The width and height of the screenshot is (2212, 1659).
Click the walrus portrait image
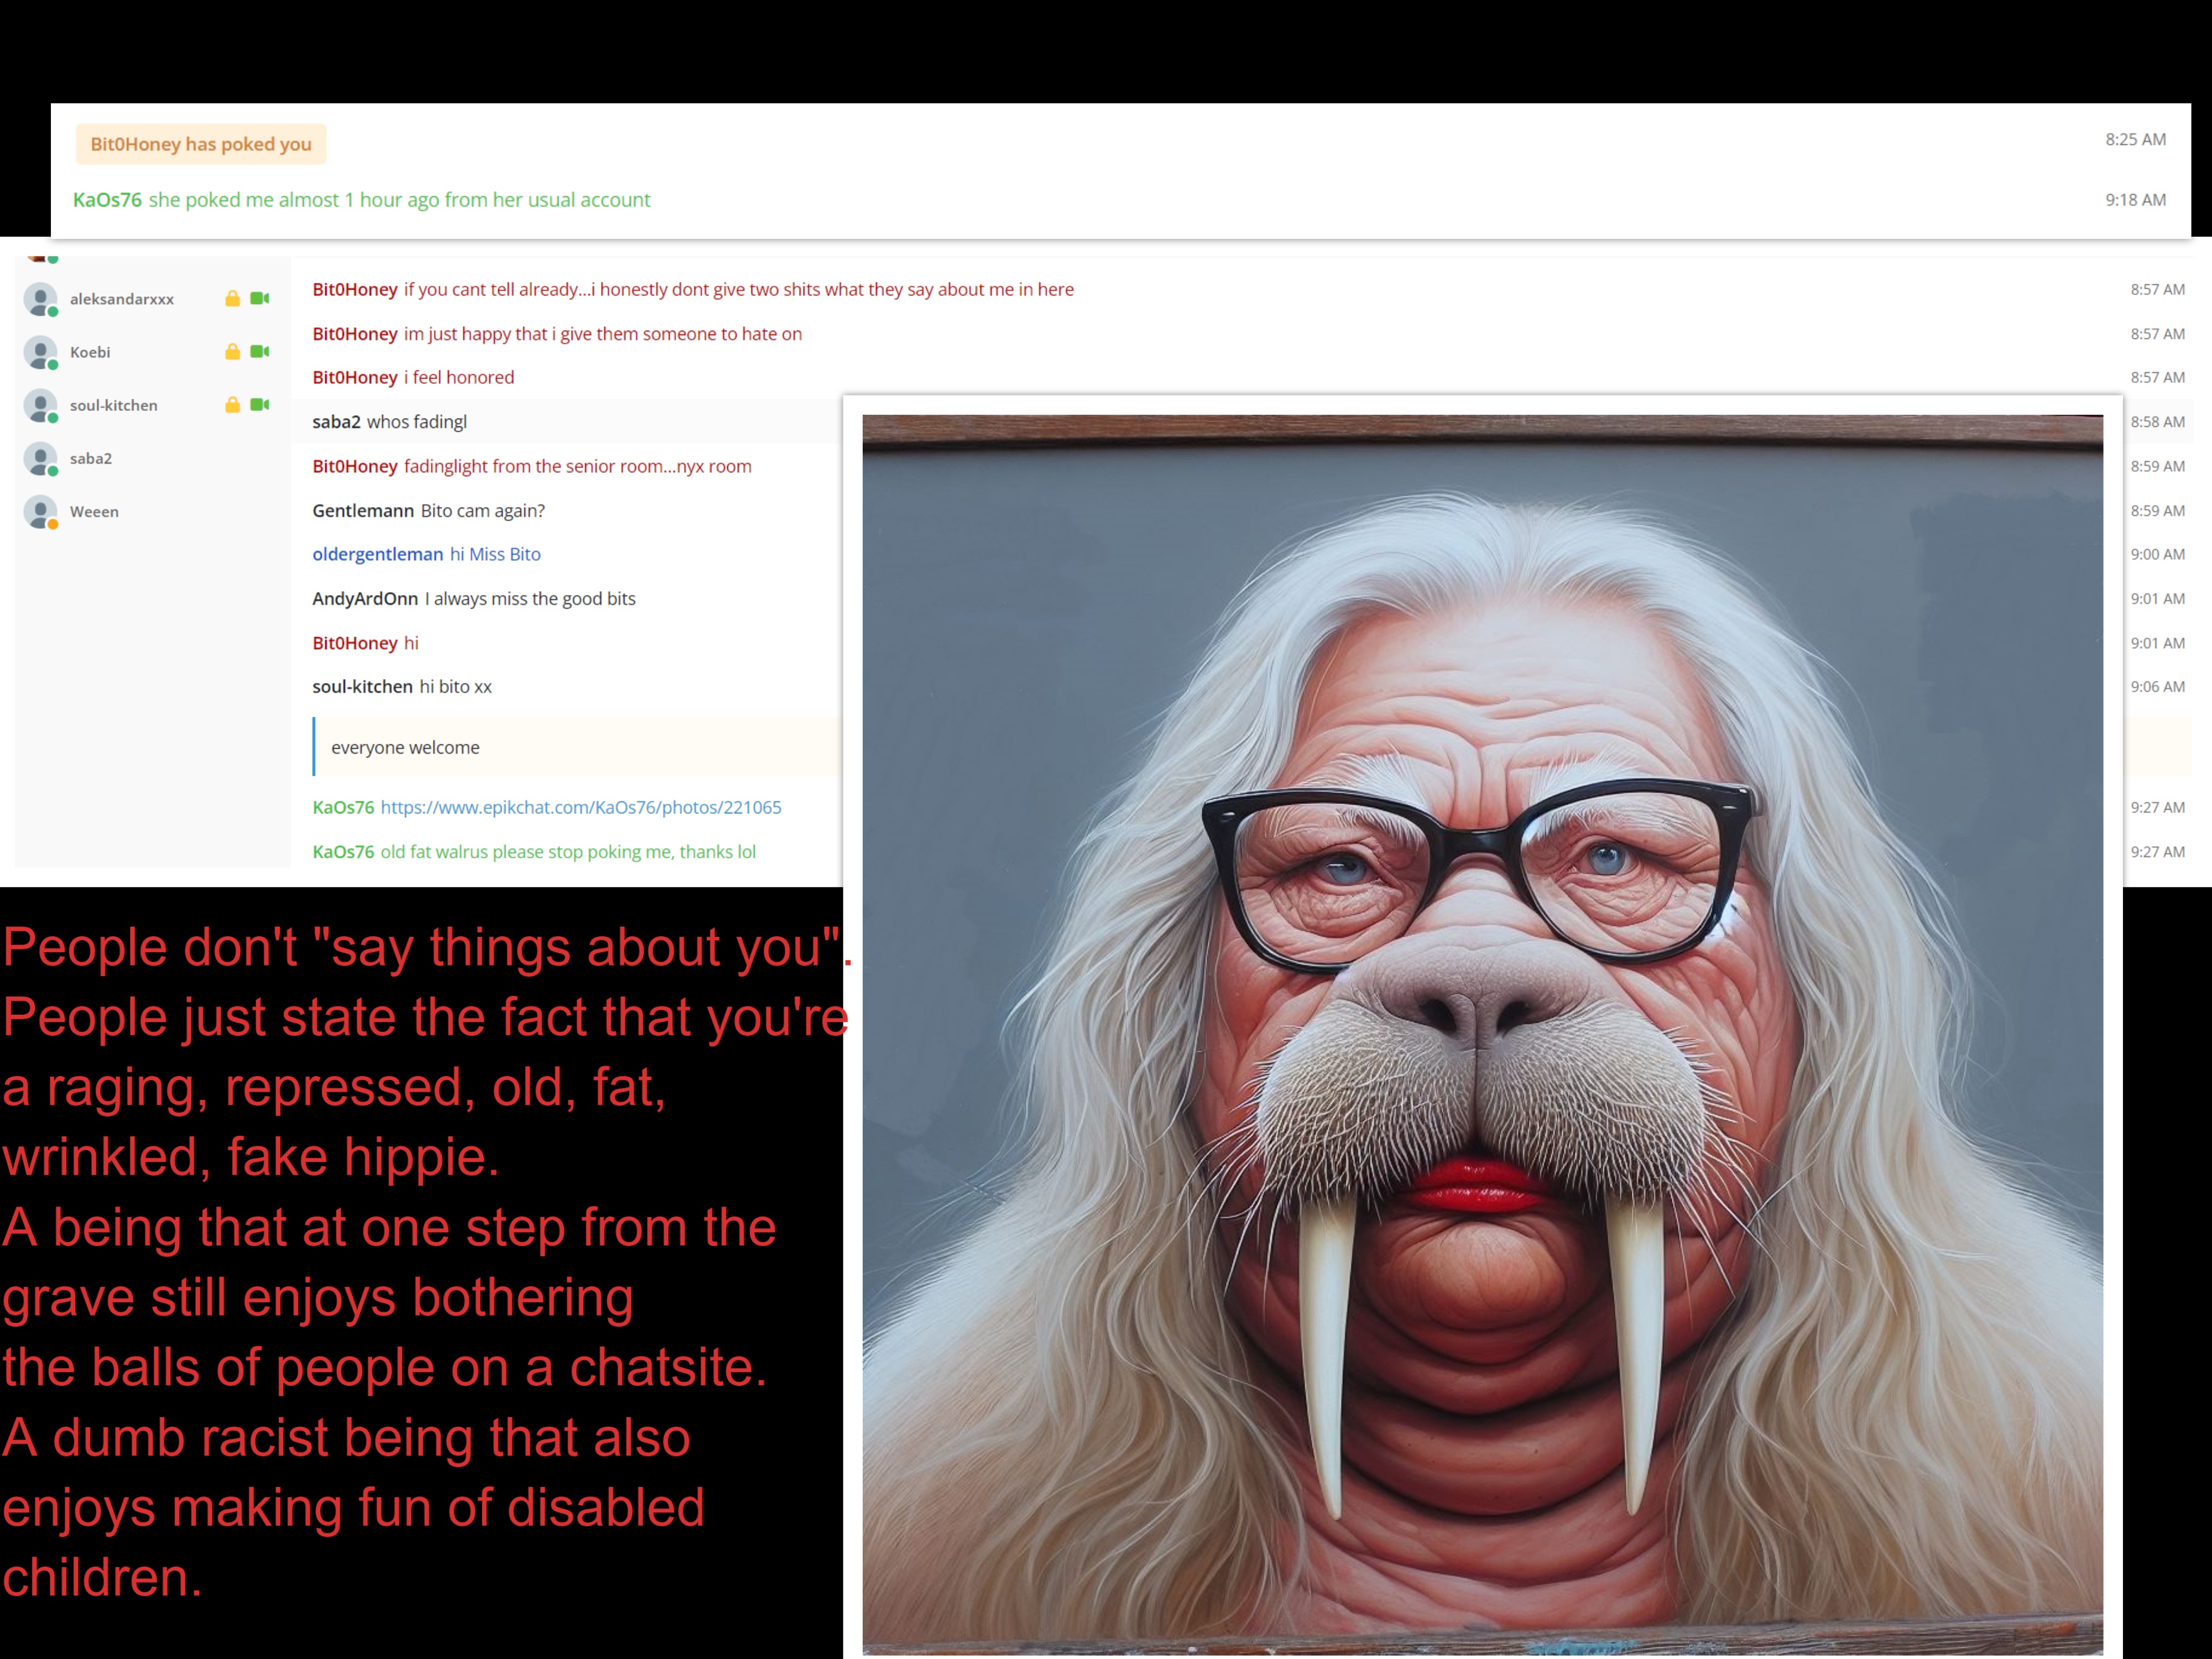1483,1034
